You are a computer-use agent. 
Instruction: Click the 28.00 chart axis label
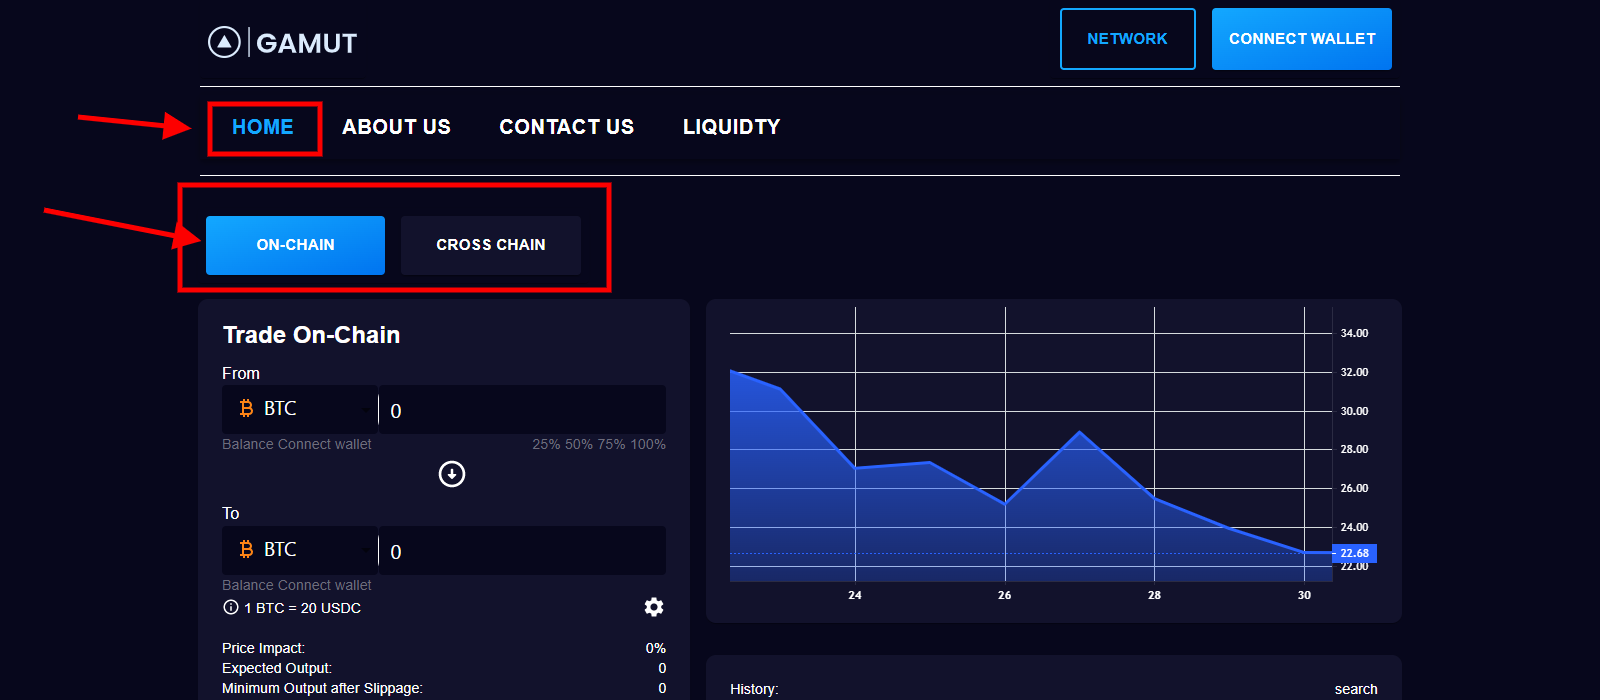[1354, 449]
